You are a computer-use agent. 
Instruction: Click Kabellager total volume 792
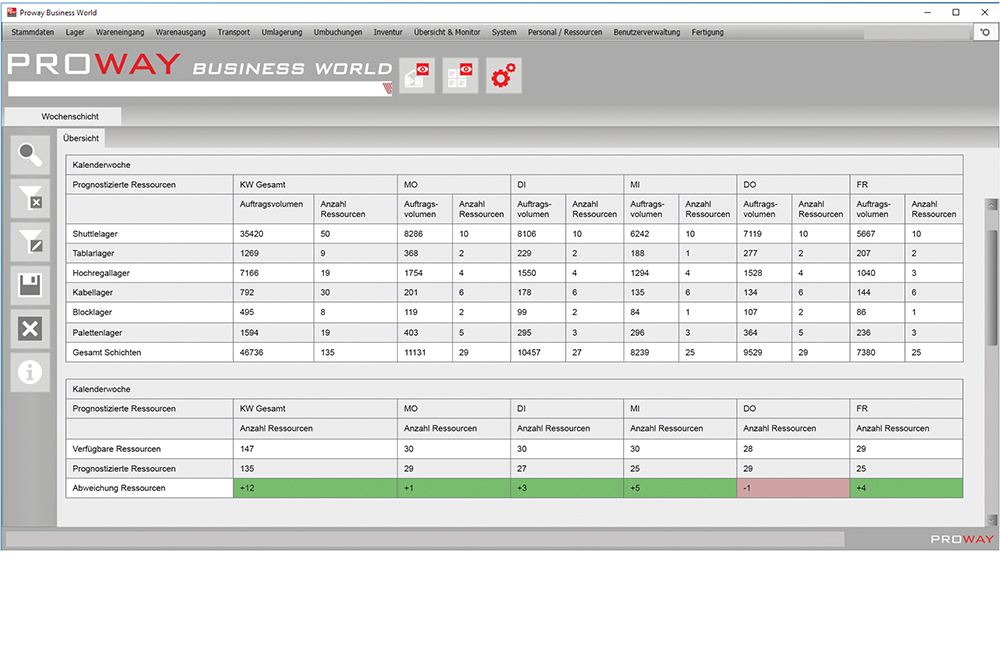pyautogui.click(x=247, y=293)
